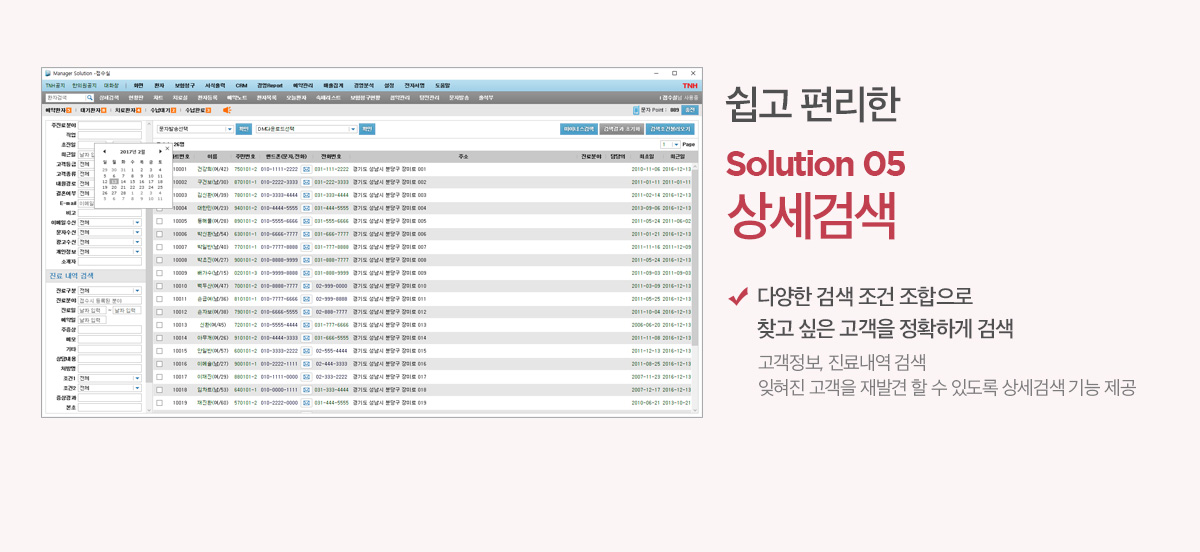Screen dimensions: 1200x552
Task: Click the phone icon beside 문자 Point
Action: (x=636, y=110)
